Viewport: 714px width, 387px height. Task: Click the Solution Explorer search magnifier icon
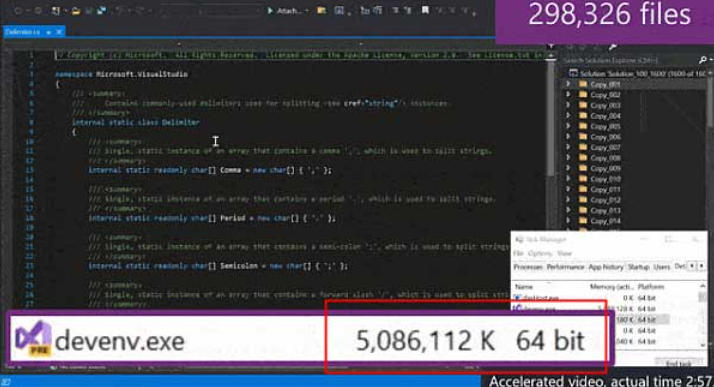(703, 60)
